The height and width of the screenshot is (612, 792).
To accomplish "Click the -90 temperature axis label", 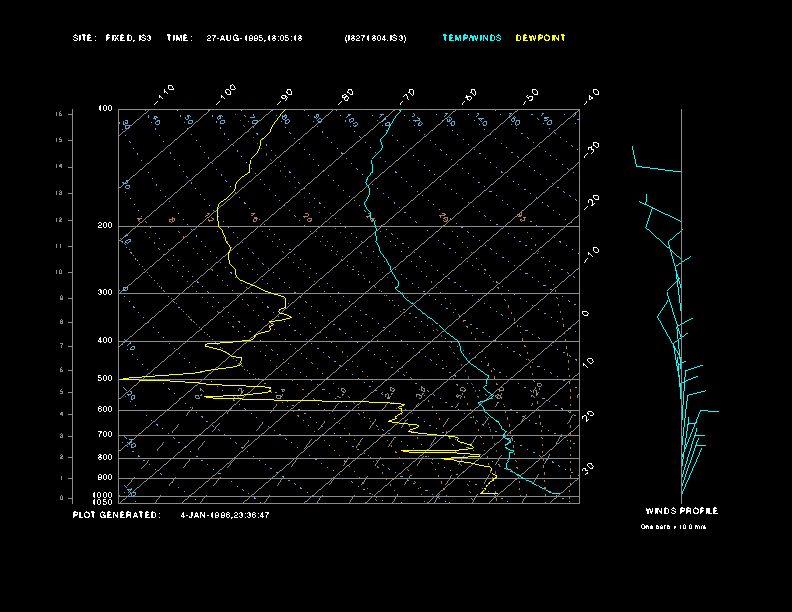I will click(285, 97).
